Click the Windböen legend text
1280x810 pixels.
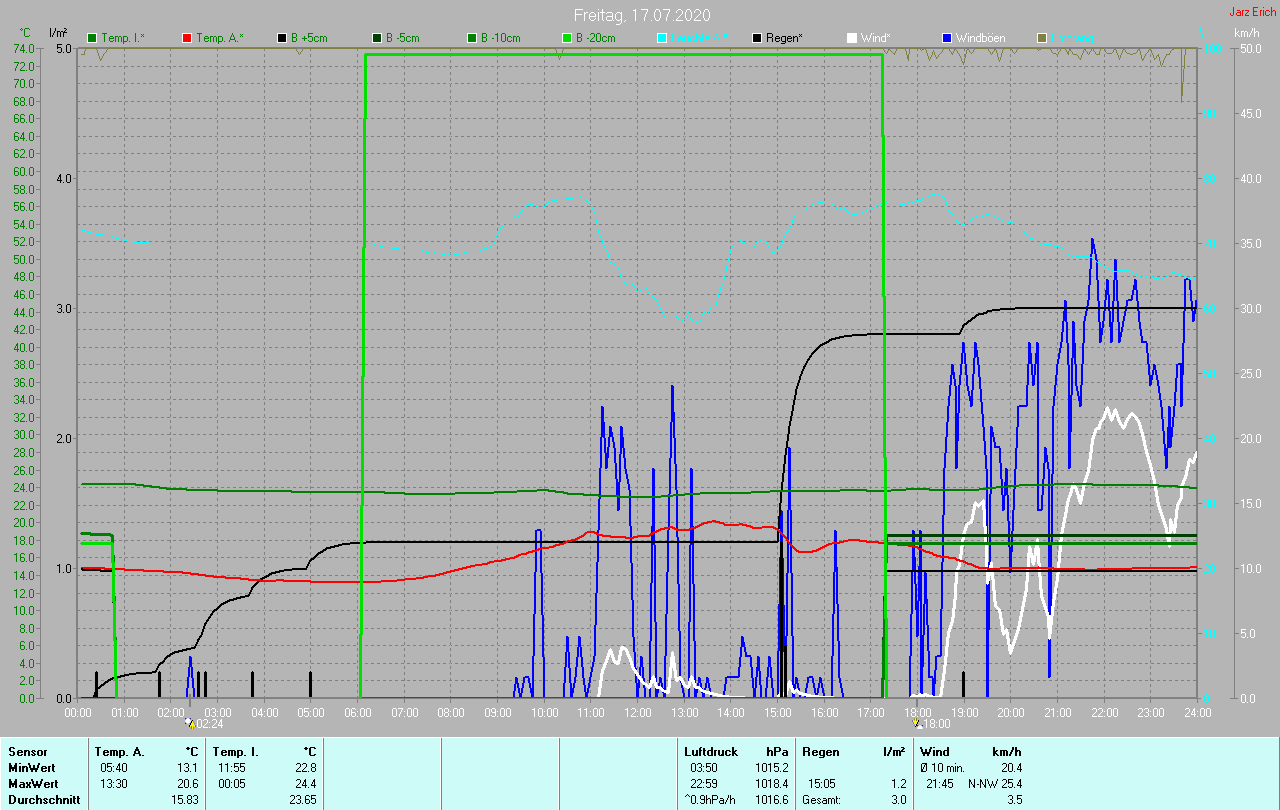point(980,38)
